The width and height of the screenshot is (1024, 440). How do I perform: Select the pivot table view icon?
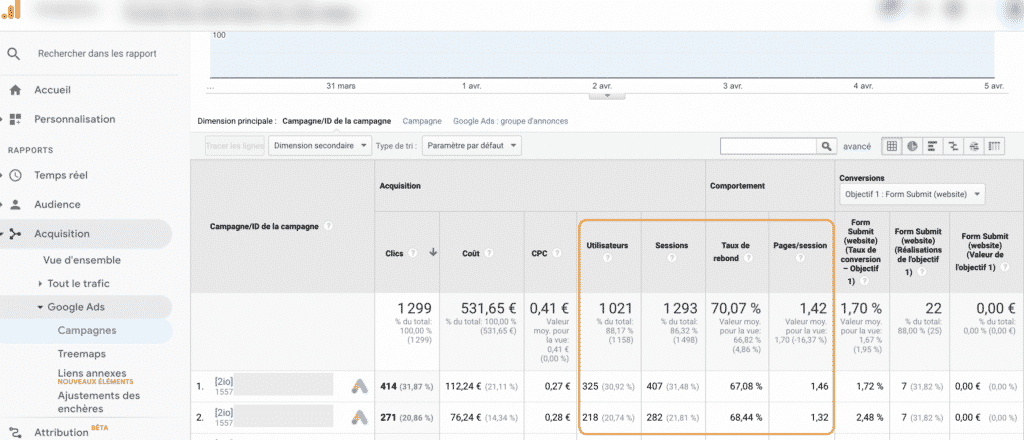coord(994,146)
